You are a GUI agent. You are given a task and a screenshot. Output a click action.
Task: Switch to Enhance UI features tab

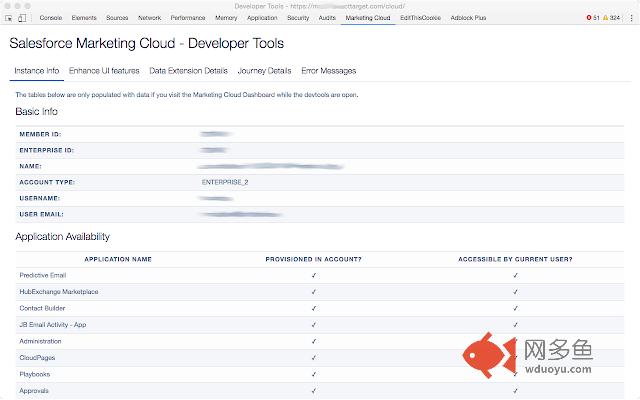point(104,71)
